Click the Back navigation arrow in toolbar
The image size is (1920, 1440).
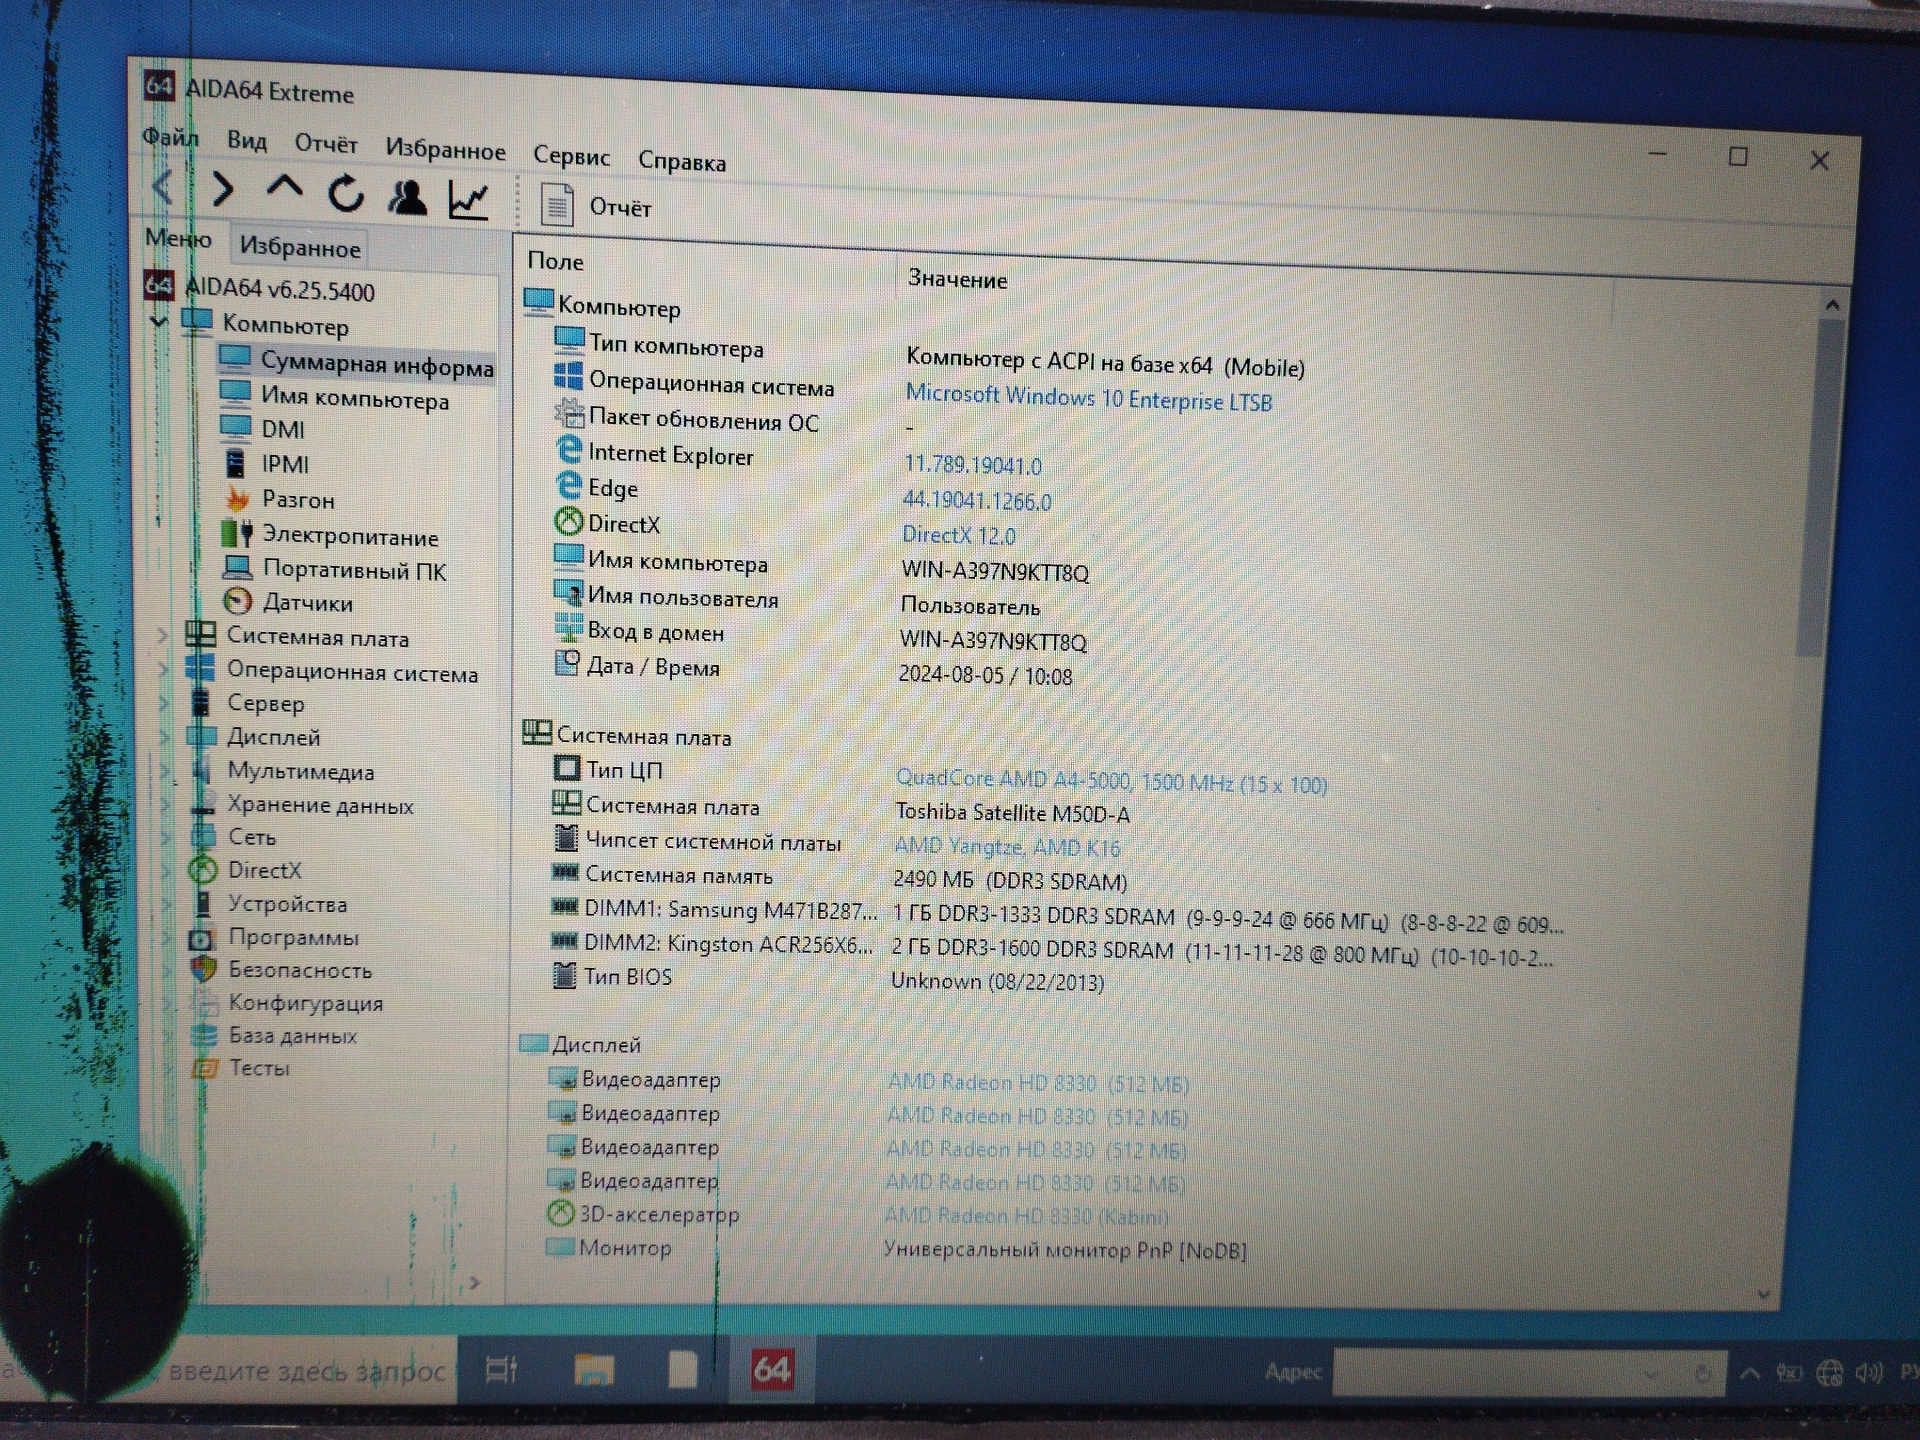[x=163, y=187]
